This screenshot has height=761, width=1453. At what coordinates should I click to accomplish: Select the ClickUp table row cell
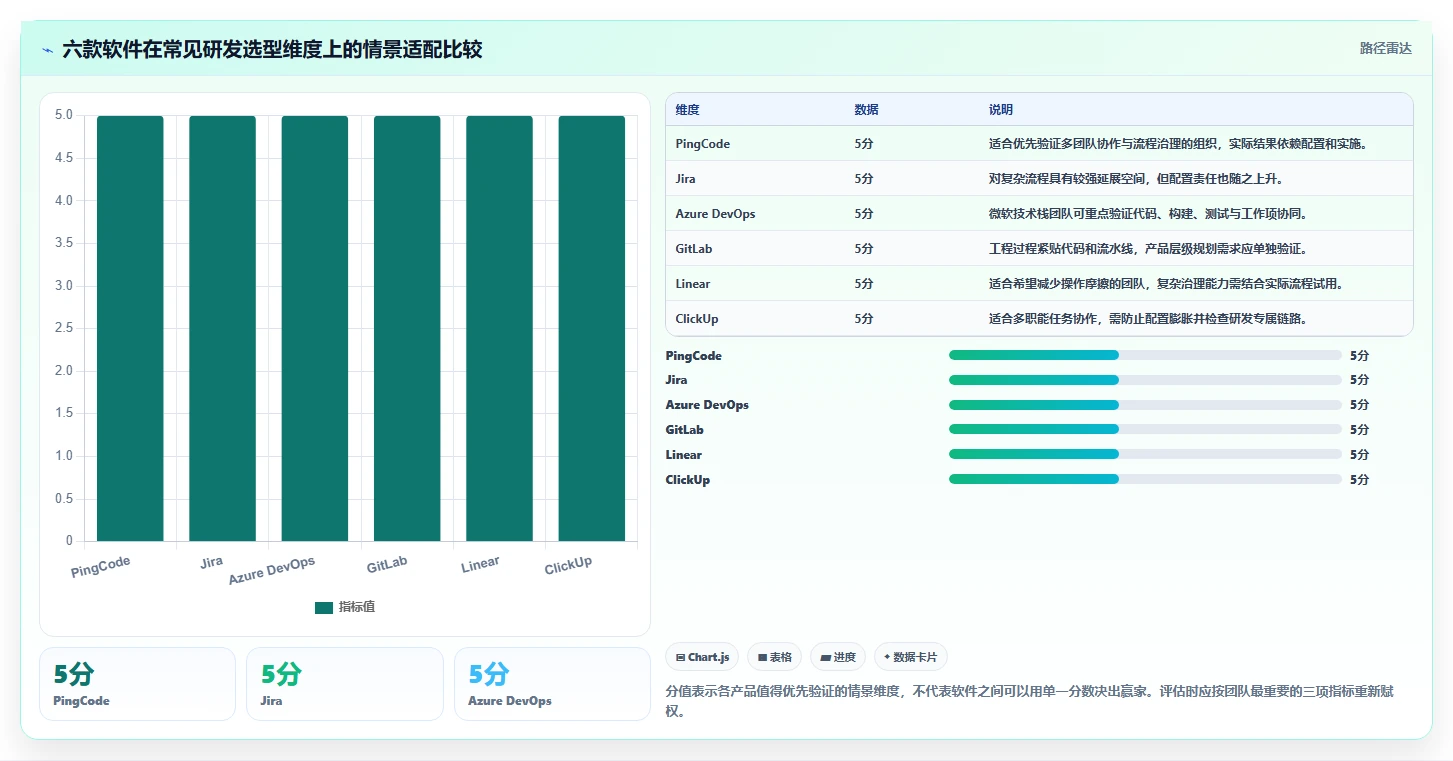click(696, 319)
